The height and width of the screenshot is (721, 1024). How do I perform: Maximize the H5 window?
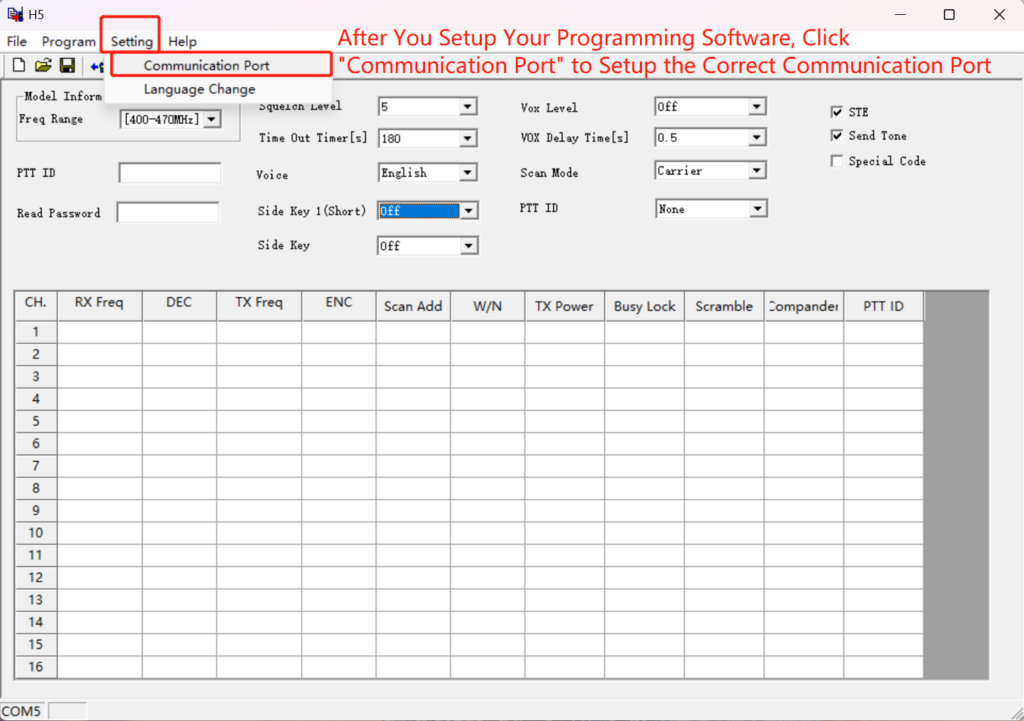[949, 14]
